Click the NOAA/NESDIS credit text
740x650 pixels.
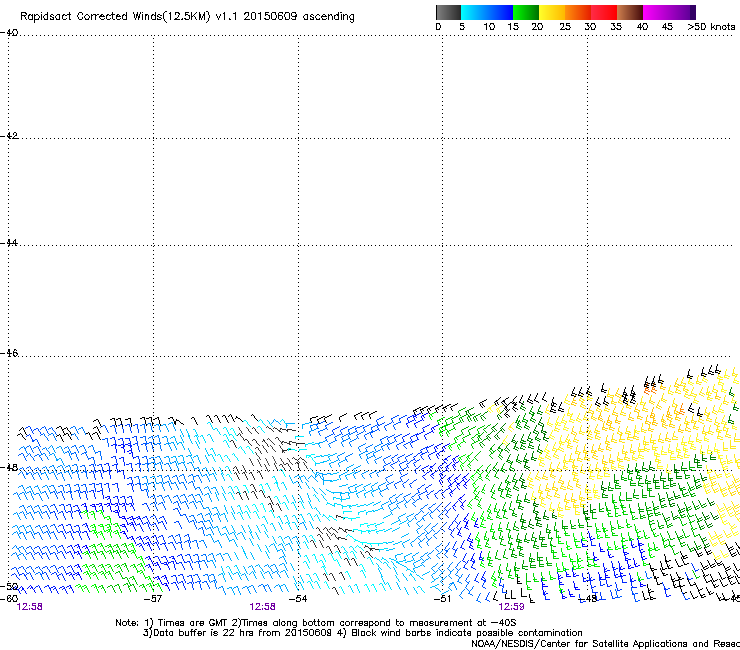pyautogui.click(x=605, y=644)
